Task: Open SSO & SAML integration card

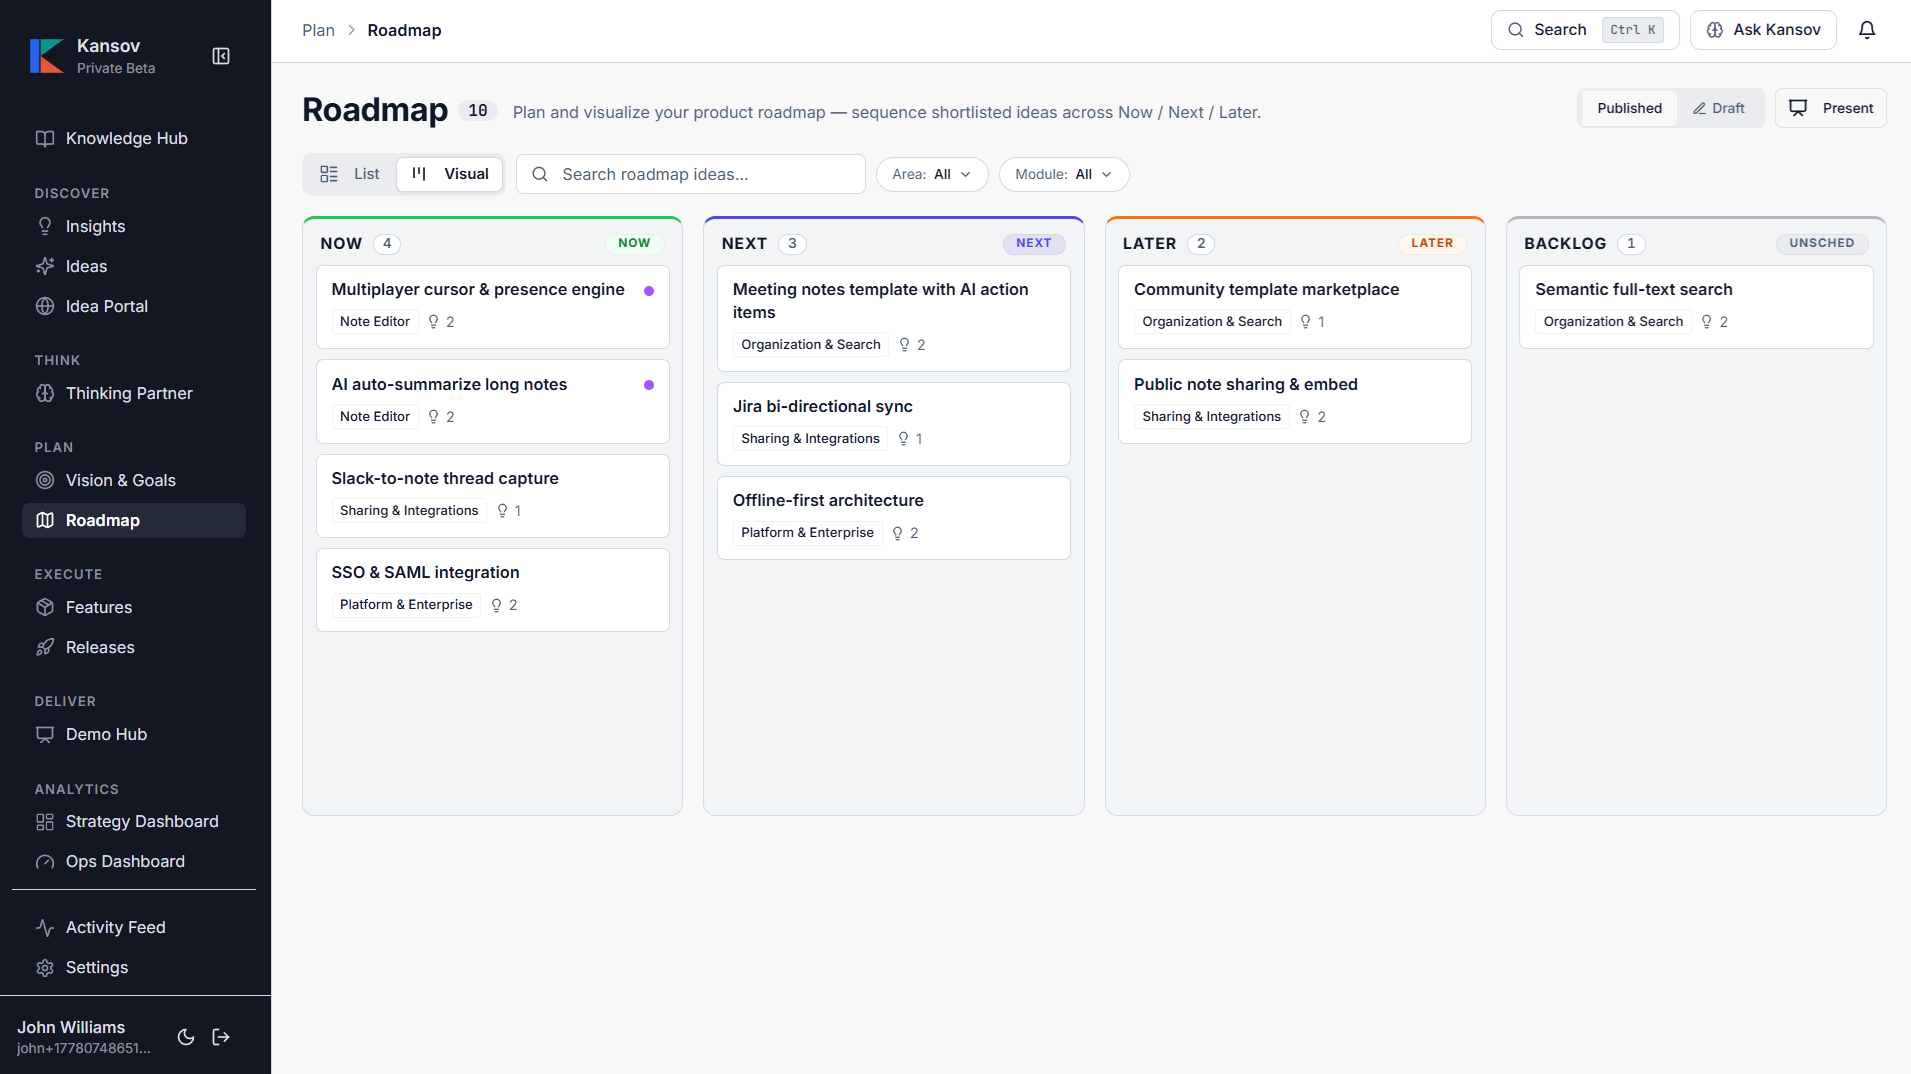Action: pos(493,590)
